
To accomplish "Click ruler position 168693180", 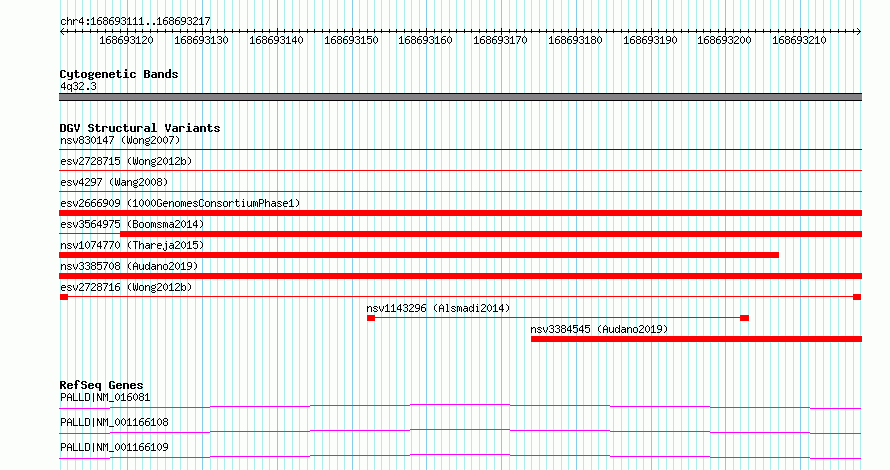I will point(575,40).
